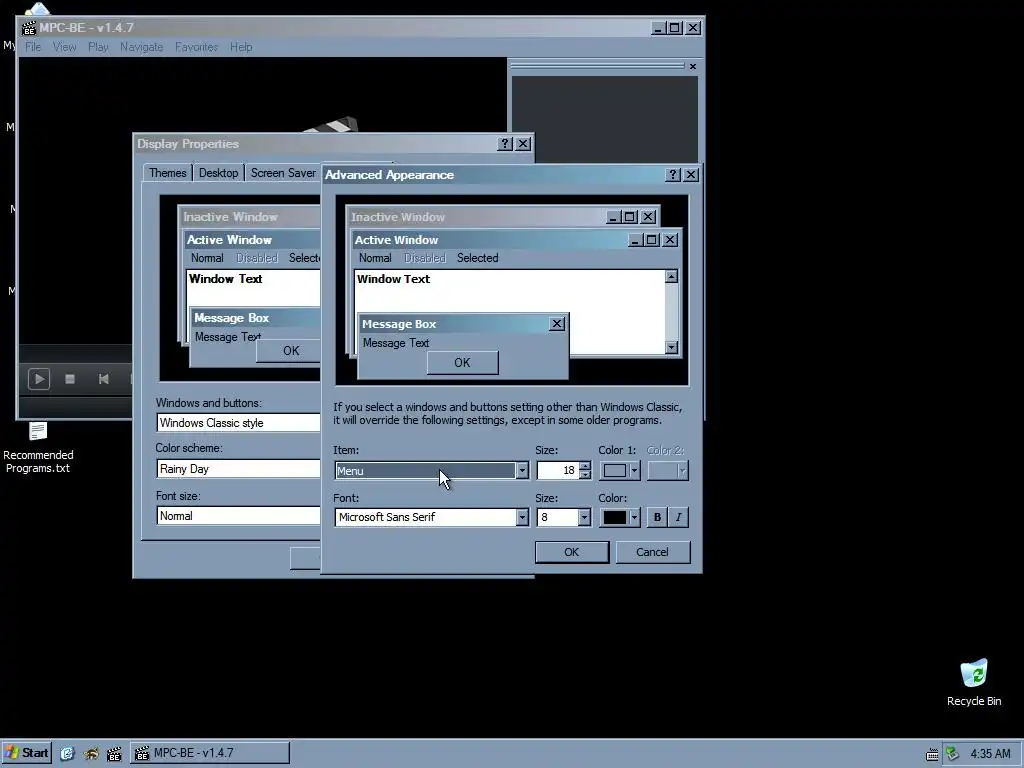Increase item Size with up spinner
This screenshot has width=1024, height=768.
point(584,466)
